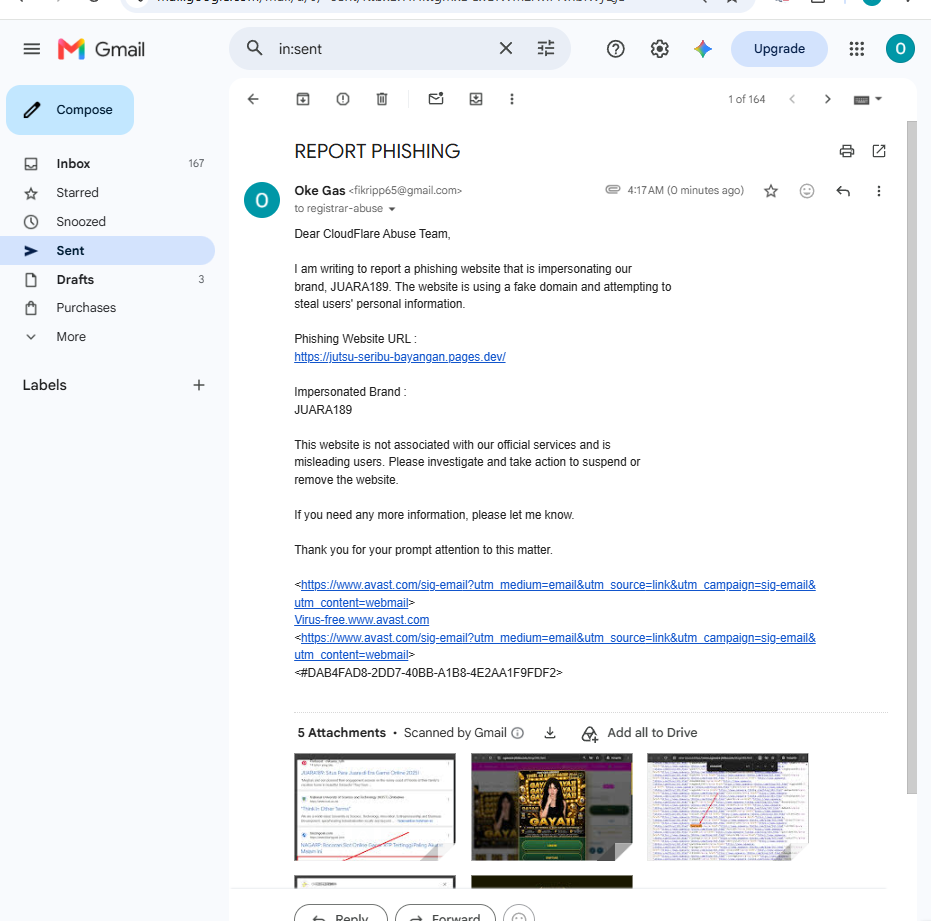
Task: Show Scanned by Gmail info icon
Action: tap(518, 733)
